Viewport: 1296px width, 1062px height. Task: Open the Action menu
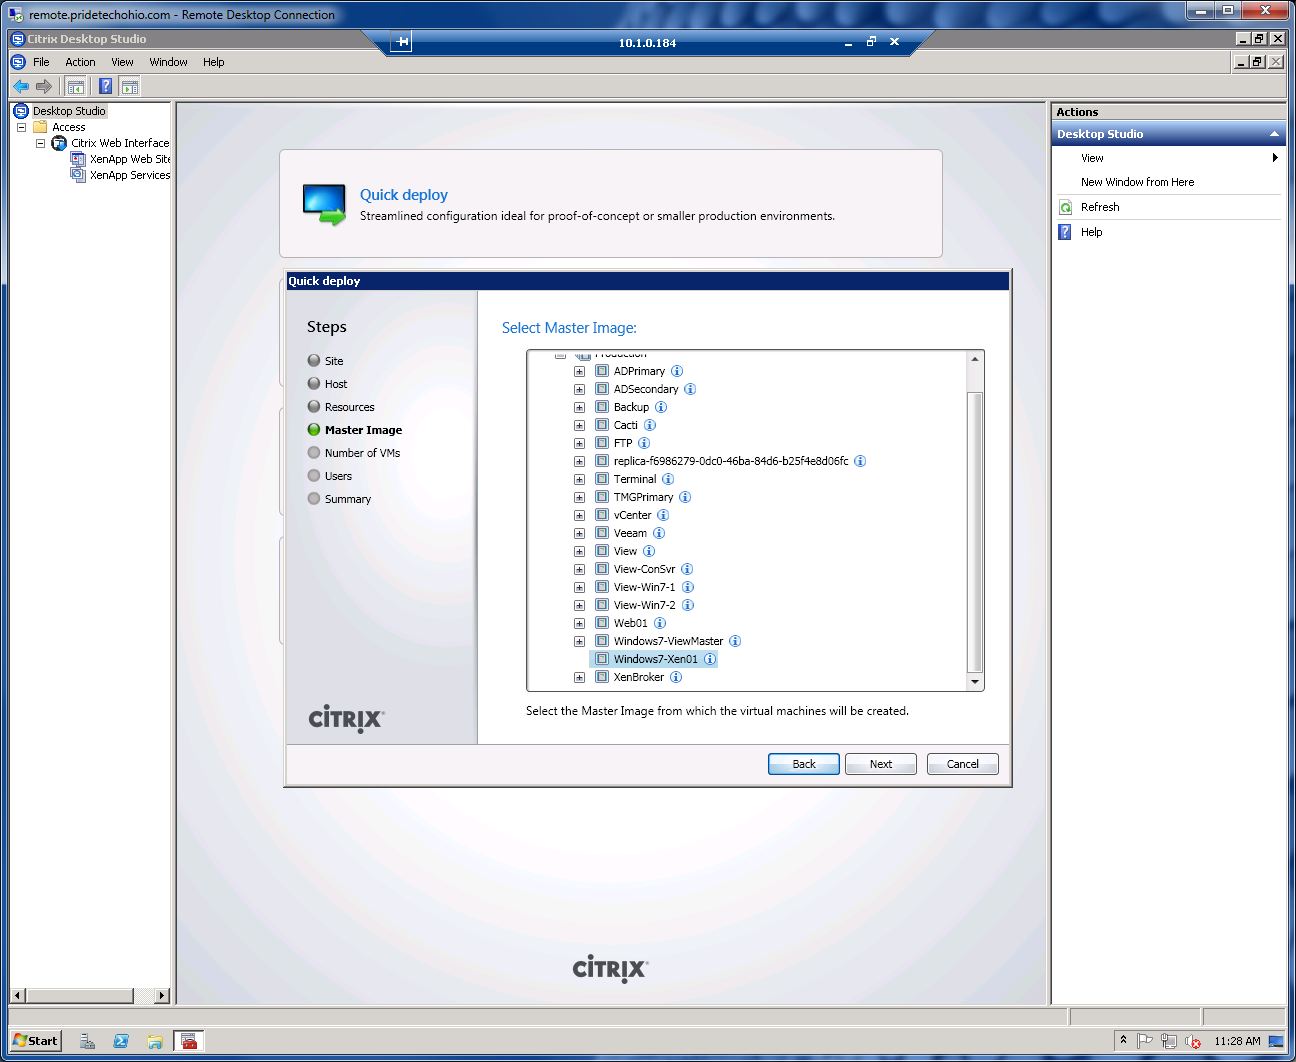pos(81,62)
